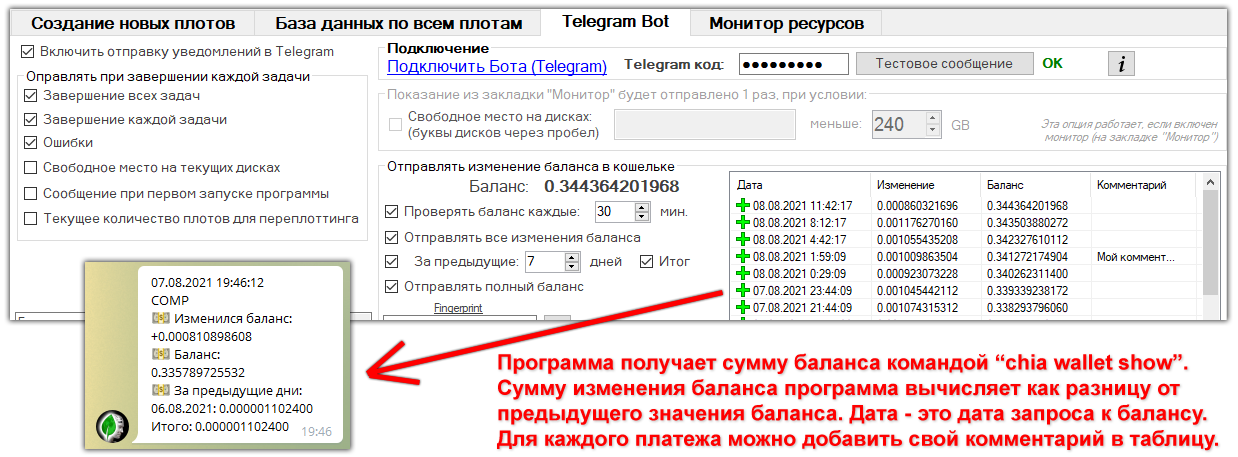This screenshot has height=457, width=1238.
Task: Toggle "Отправлять полный баланс" checkbox
Action: [x=392, y=287]
